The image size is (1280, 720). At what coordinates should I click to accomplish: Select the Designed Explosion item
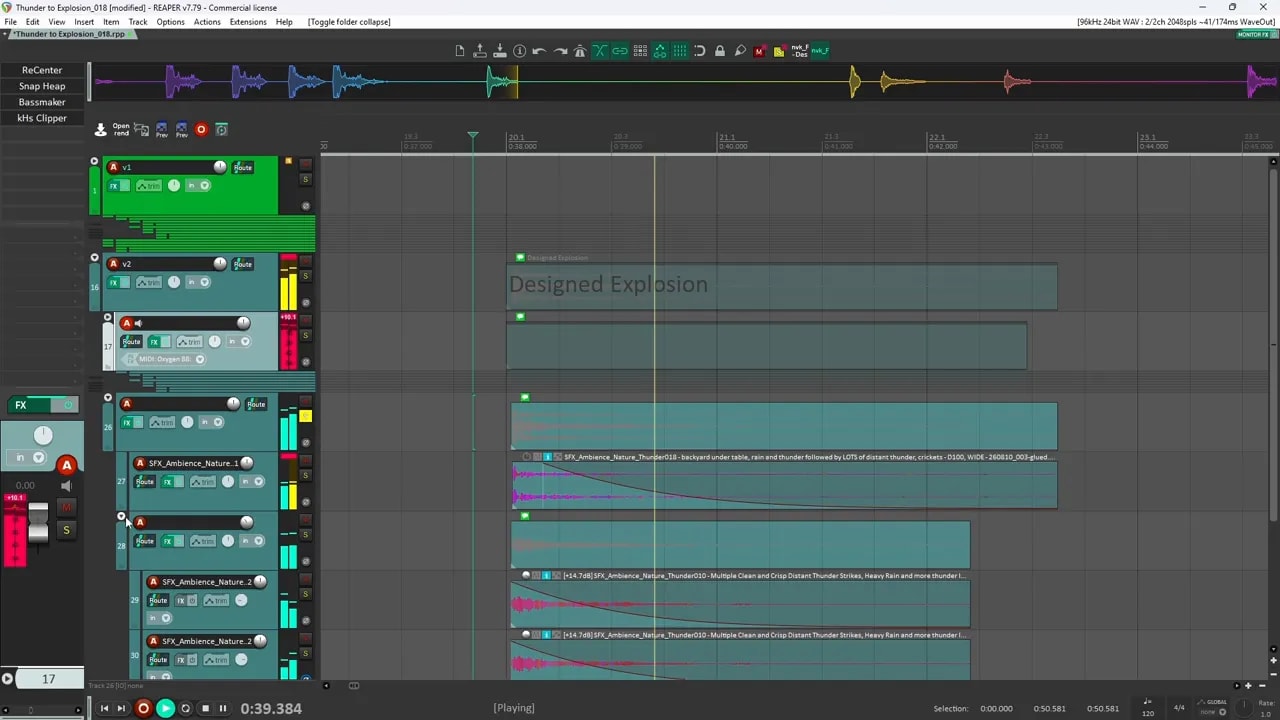782,287
